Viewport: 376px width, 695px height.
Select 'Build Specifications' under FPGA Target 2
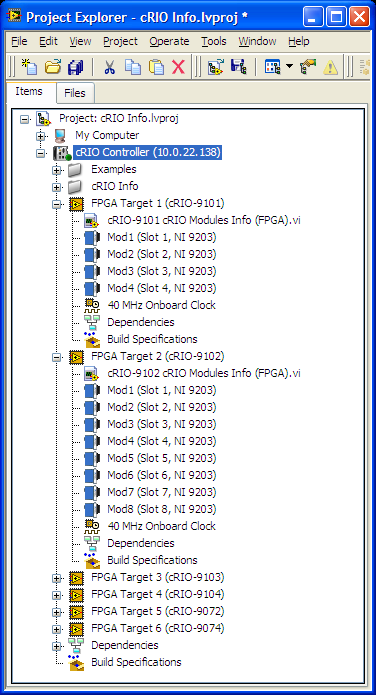pos(152,560)
